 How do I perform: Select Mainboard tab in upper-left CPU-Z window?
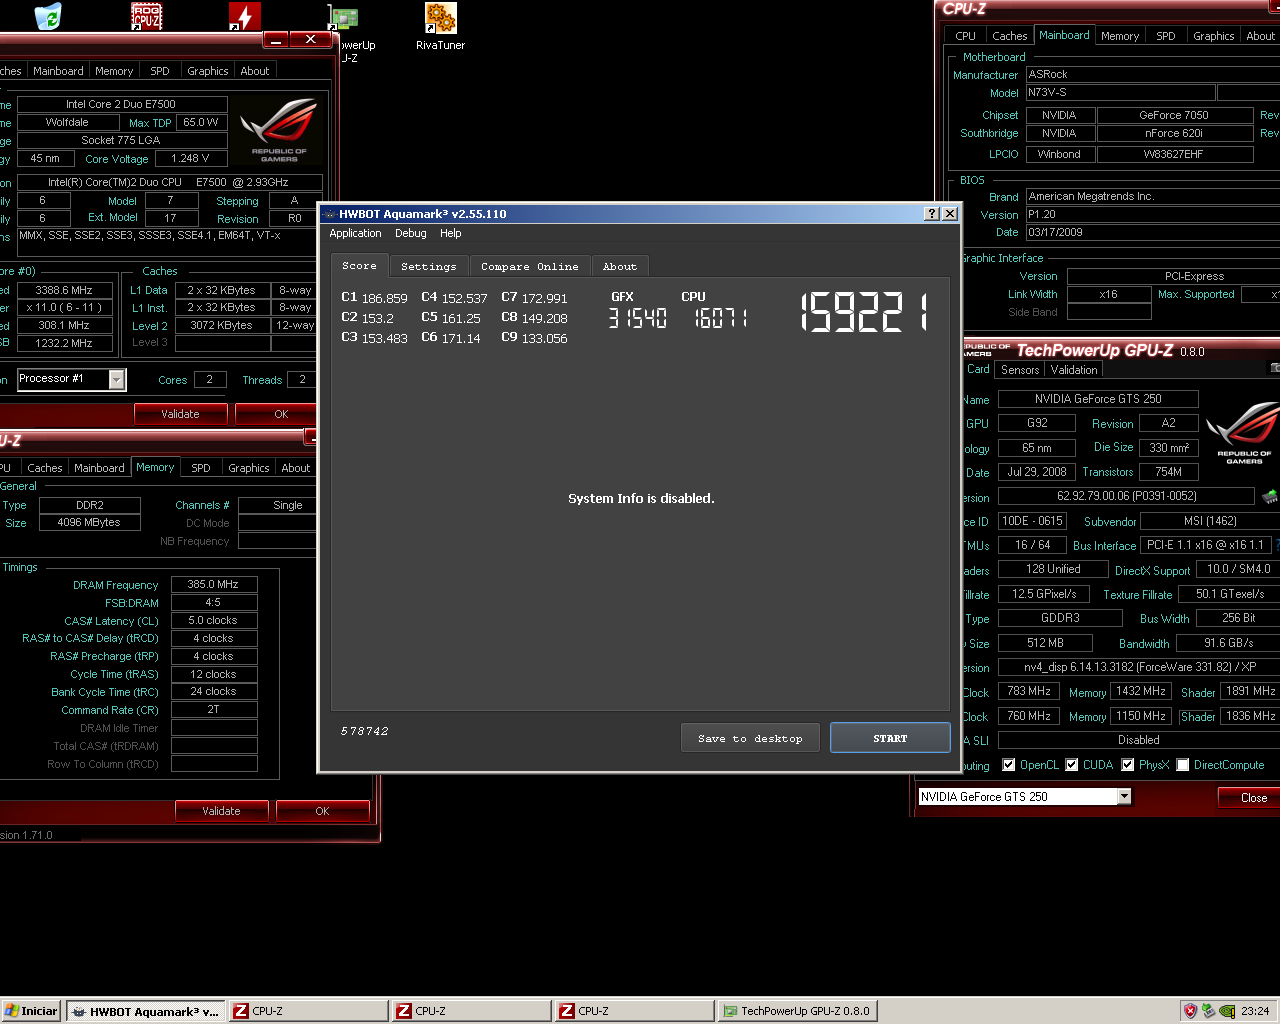point(58,71)
